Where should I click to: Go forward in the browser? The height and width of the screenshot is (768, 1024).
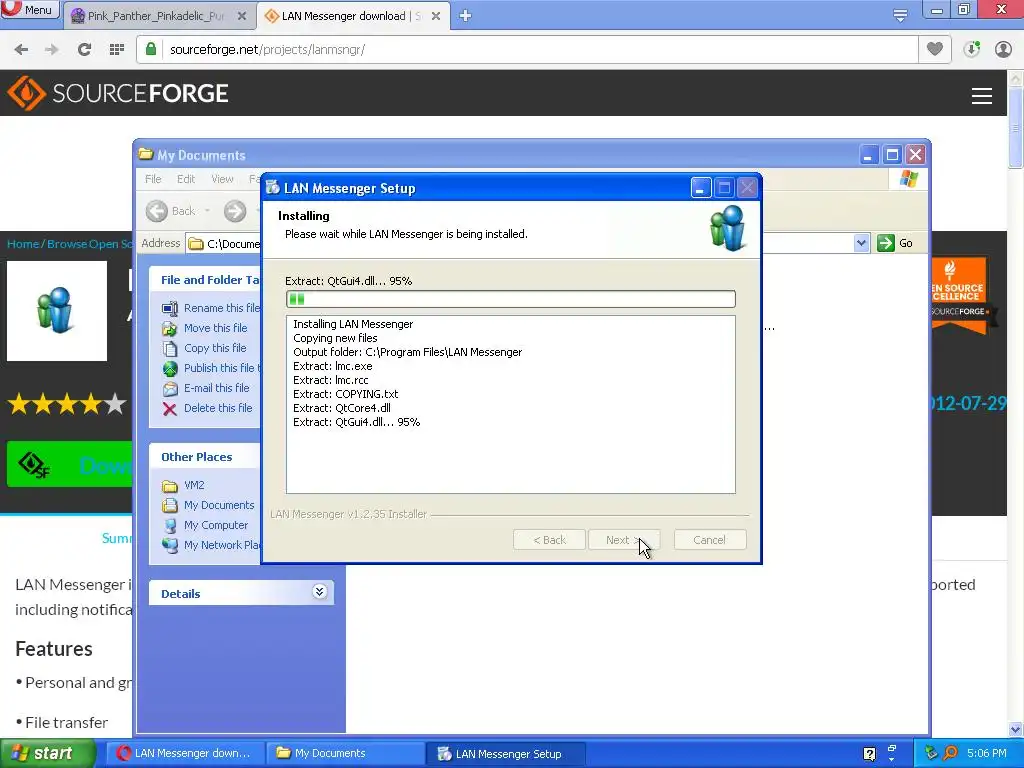[x=52, y=50]
